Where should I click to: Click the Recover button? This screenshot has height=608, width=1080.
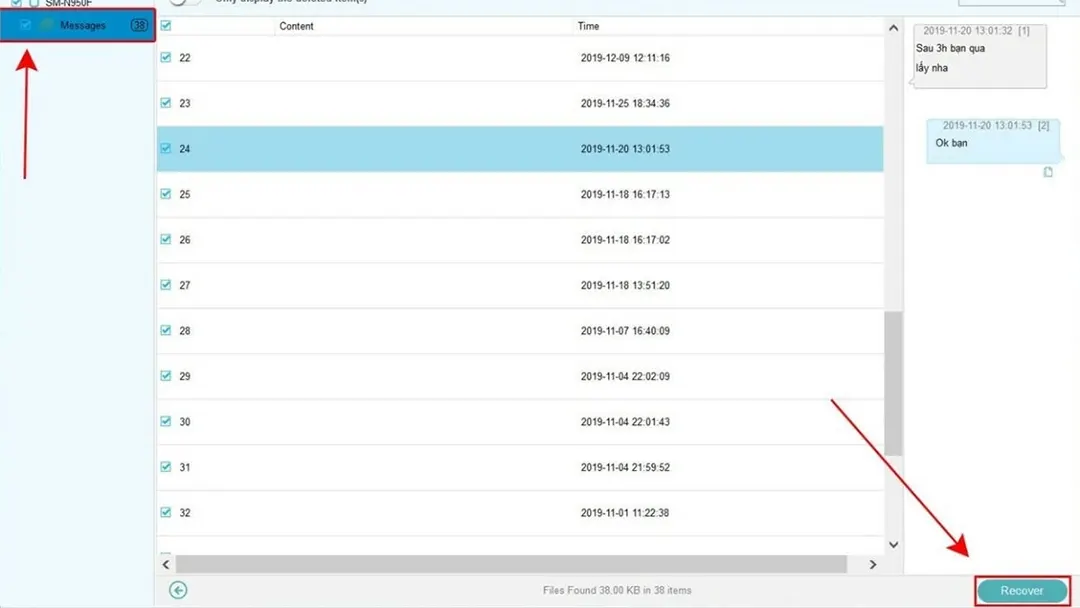[x=1021, y=590]
